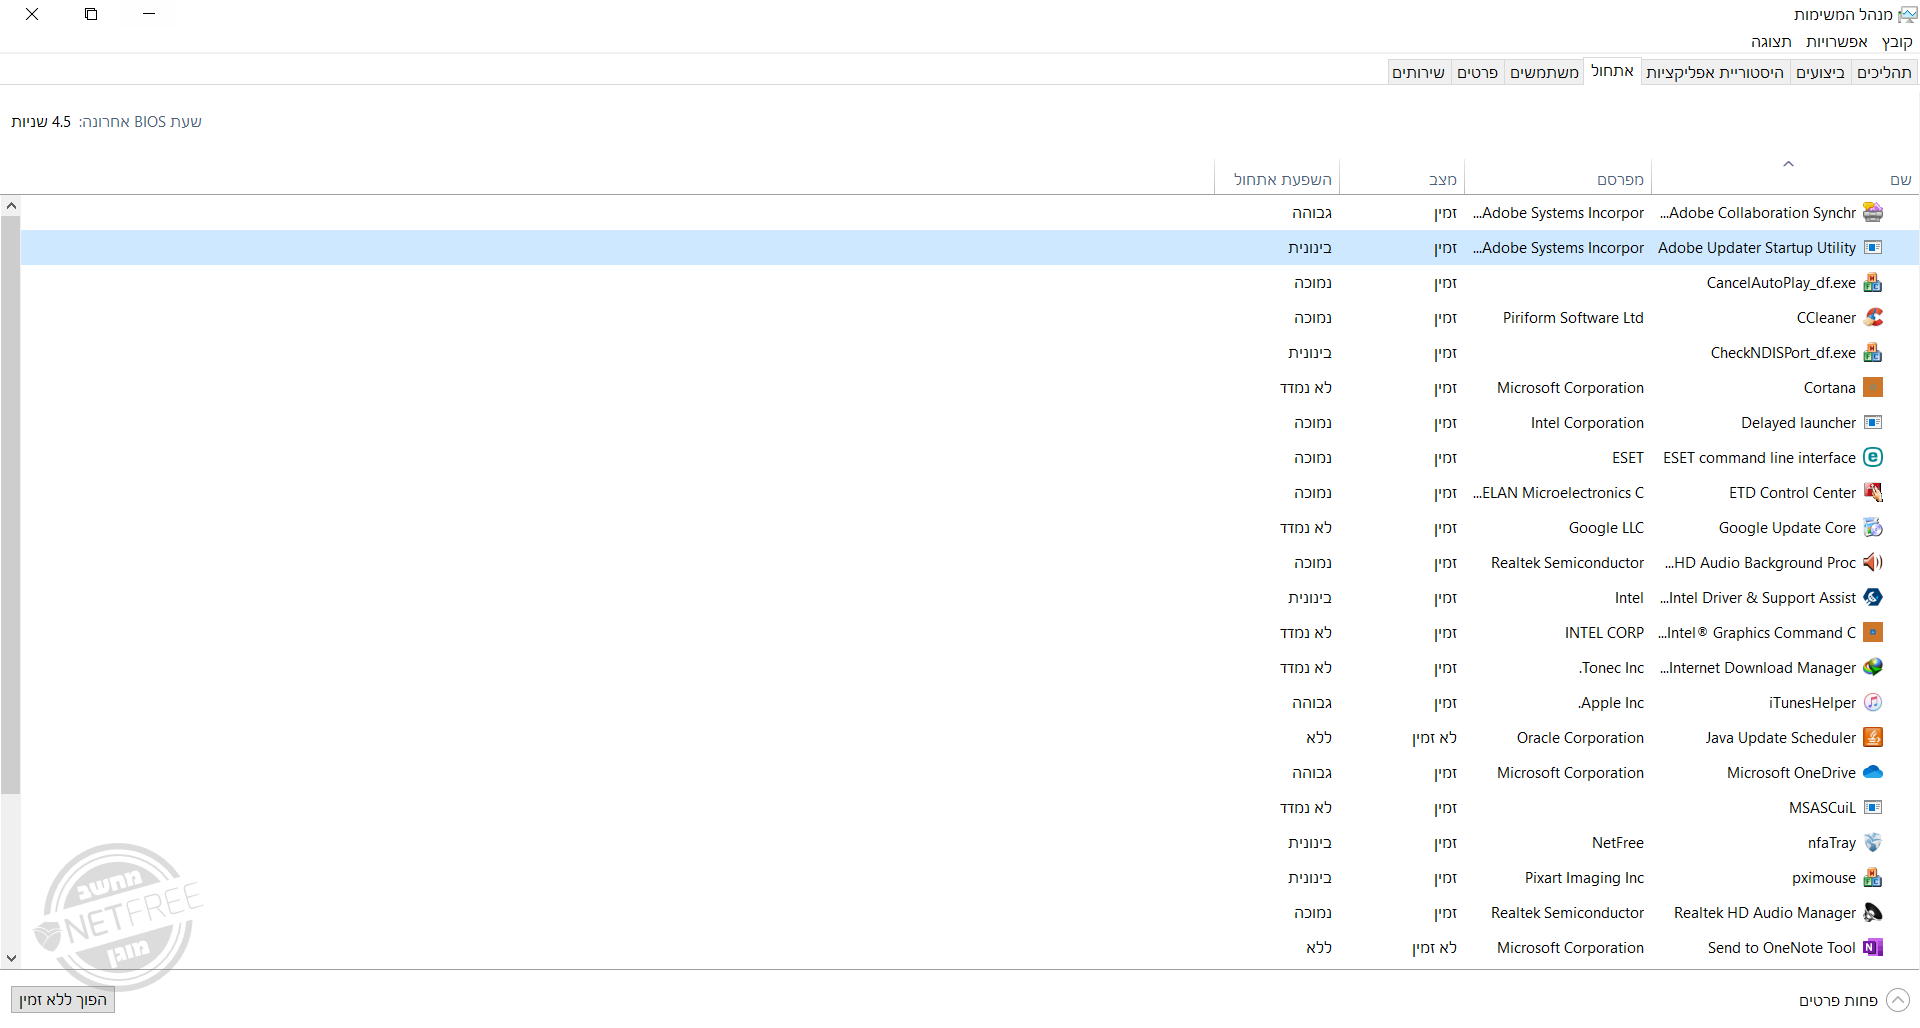Sort by the שם (Name) column header
1920x1028 pixels.
point(1785,178)
